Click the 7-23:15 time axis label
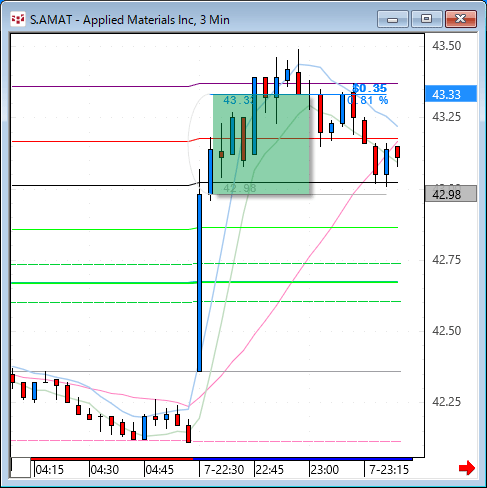 pyautogui.click(x=389, y=470)
